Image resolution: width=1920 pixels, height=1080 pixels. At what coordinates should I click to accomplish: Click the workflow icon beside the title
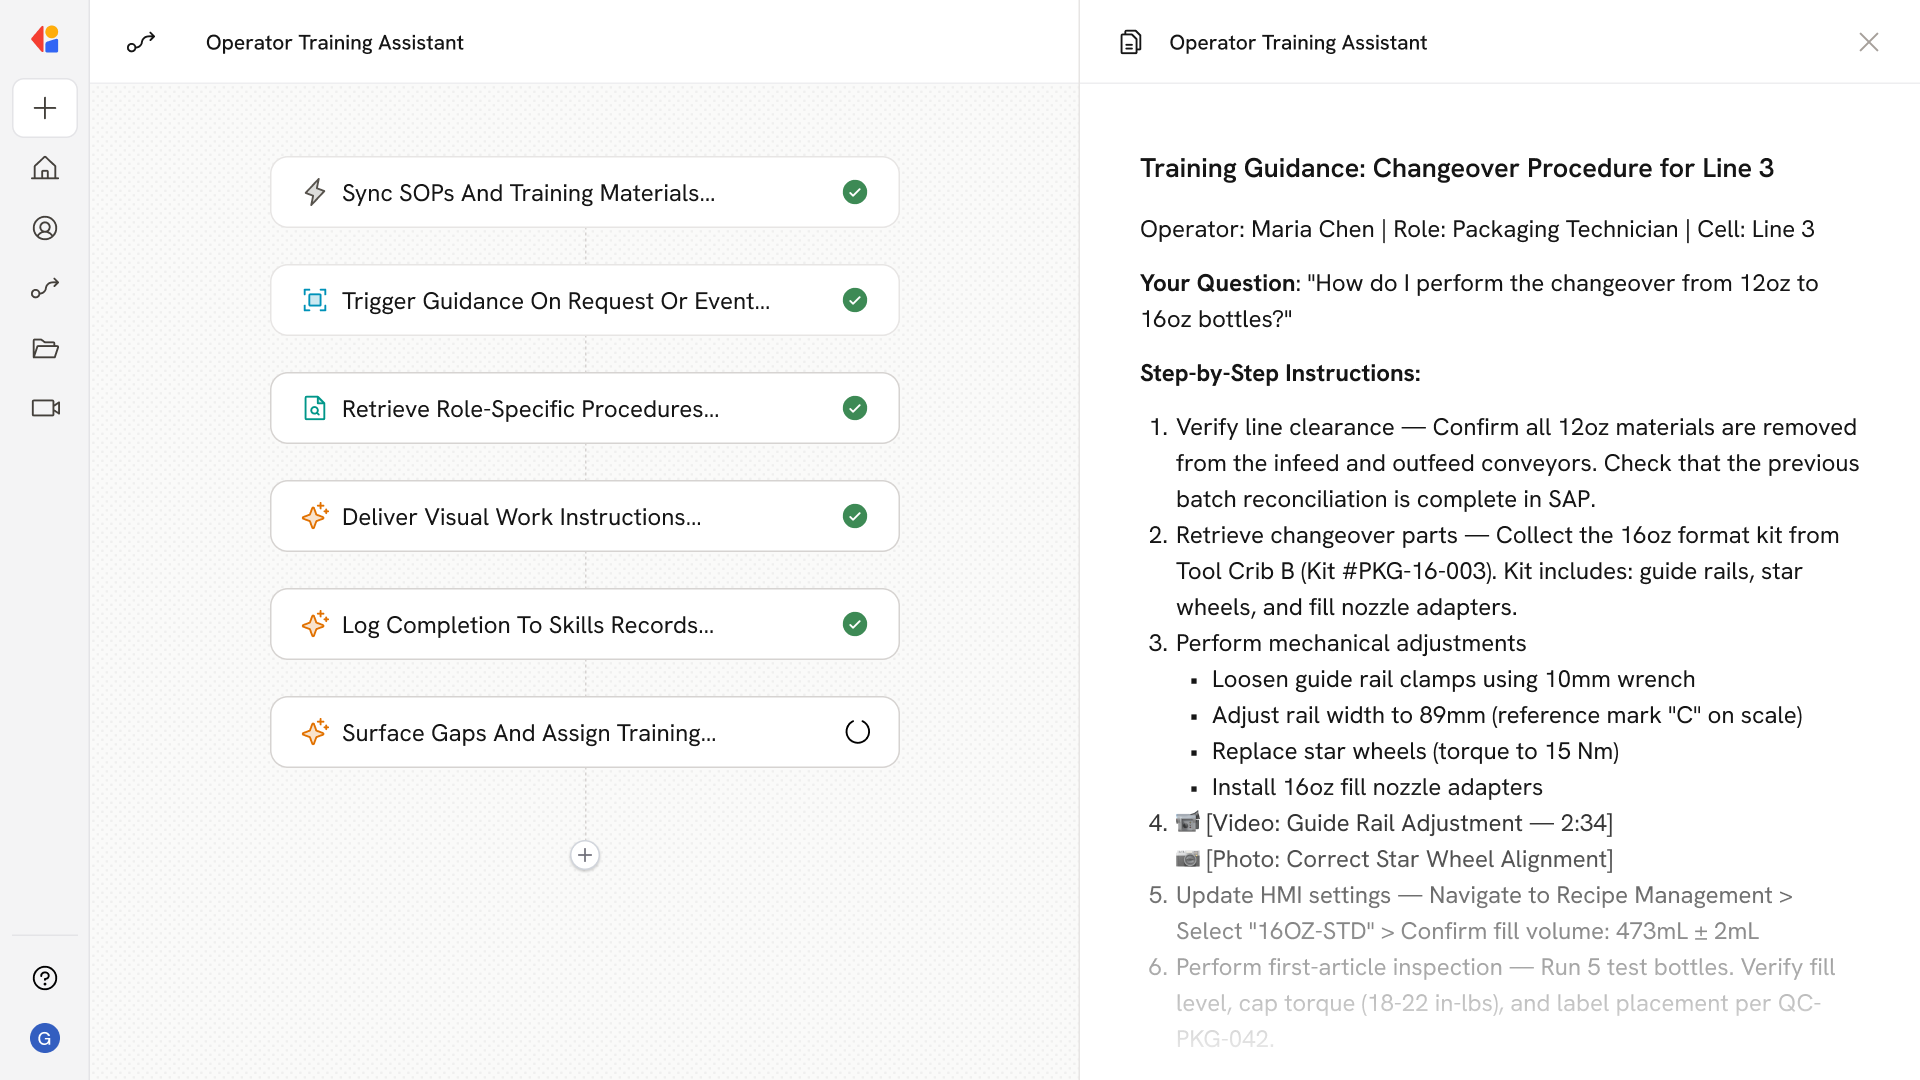click(141, 42)
